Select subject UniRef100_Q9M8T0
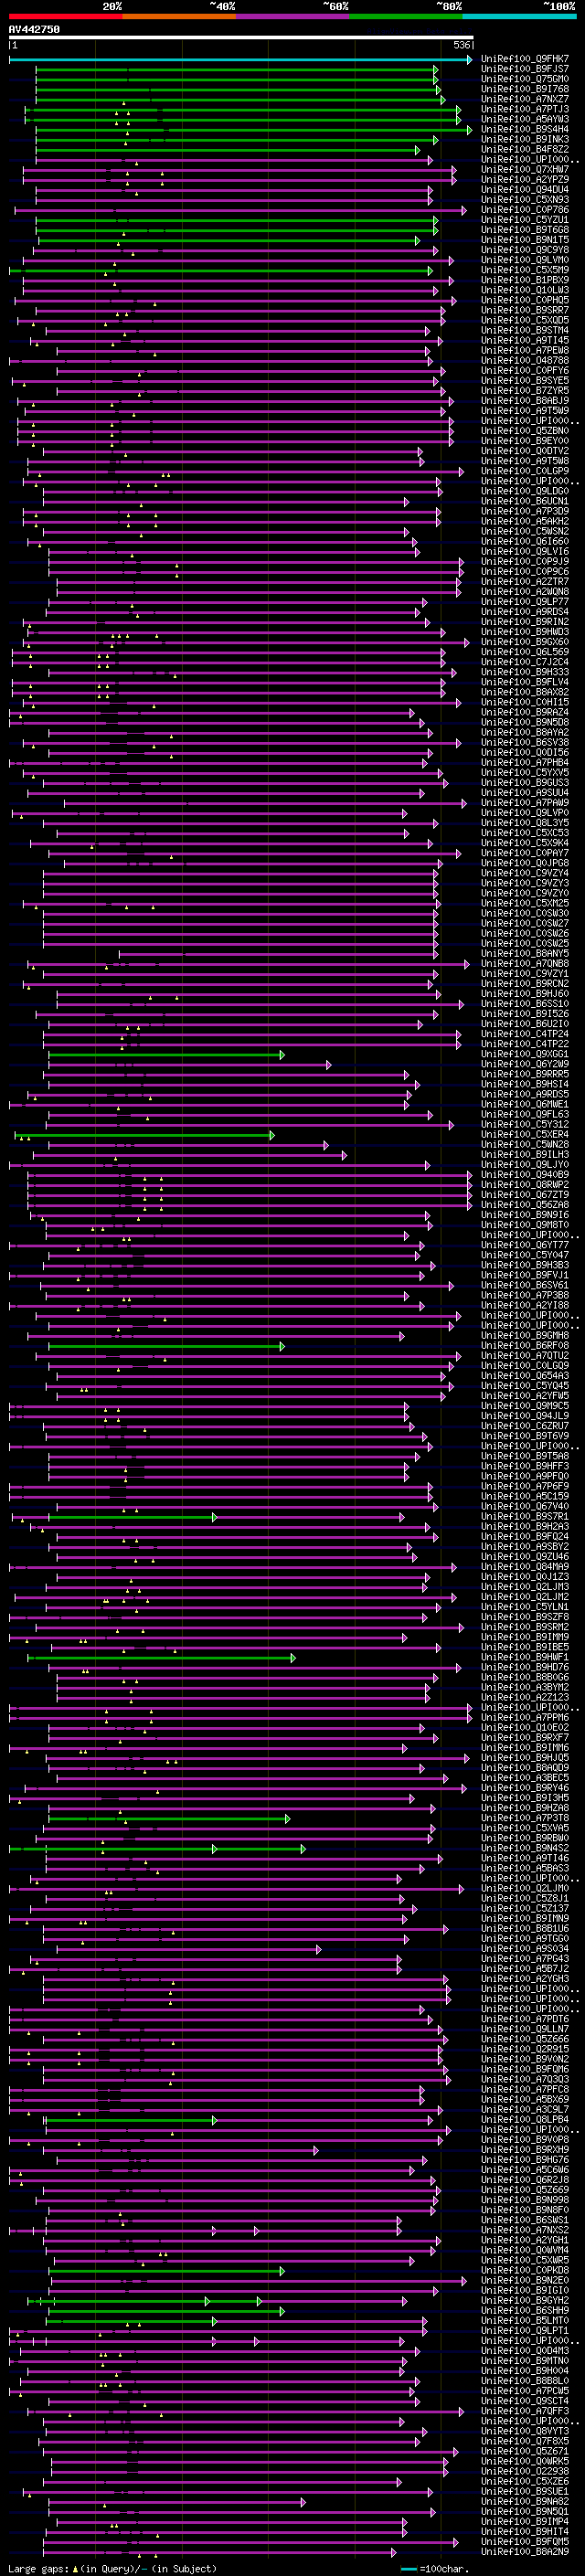This screenshot has width=585, height=2576. pos(525,1225)
